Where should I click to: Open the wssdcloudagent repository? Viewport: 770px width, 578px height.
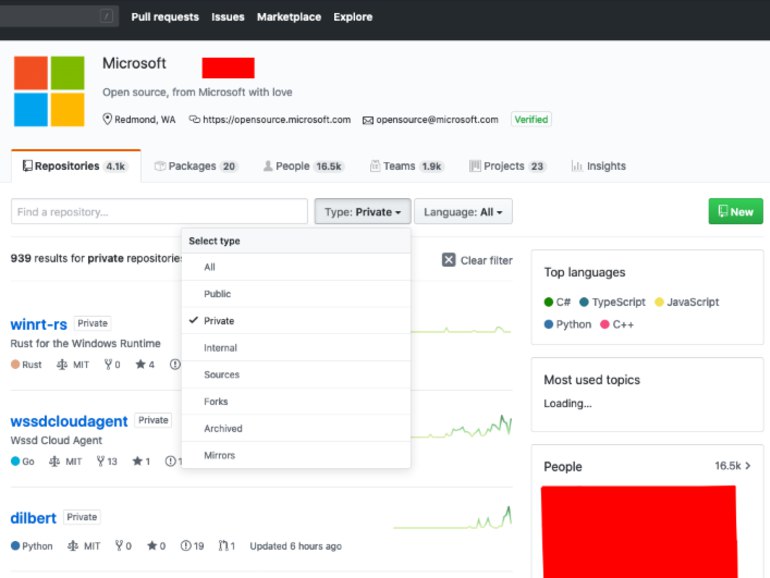pos(69,421)
